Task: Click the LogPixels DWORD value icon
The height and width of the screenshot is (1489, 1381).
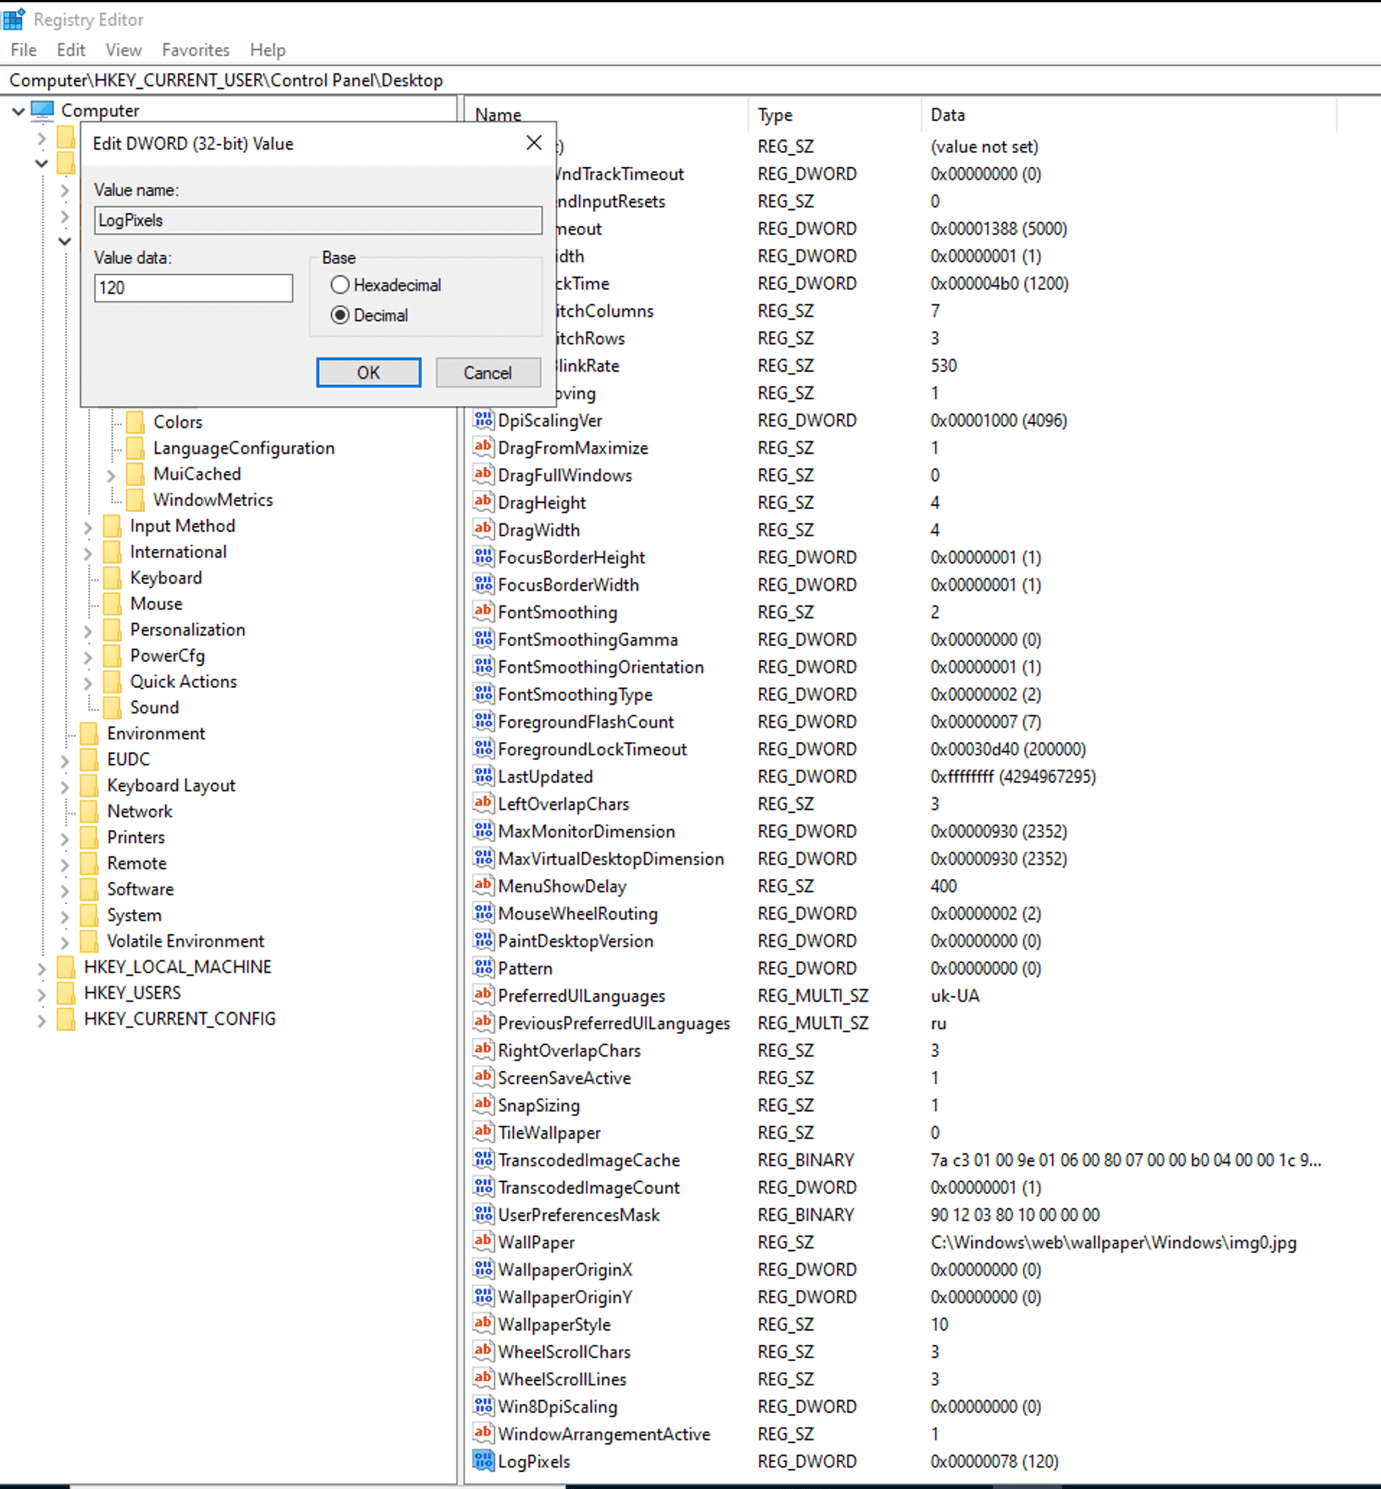Action: click(x=484, y=1461)
